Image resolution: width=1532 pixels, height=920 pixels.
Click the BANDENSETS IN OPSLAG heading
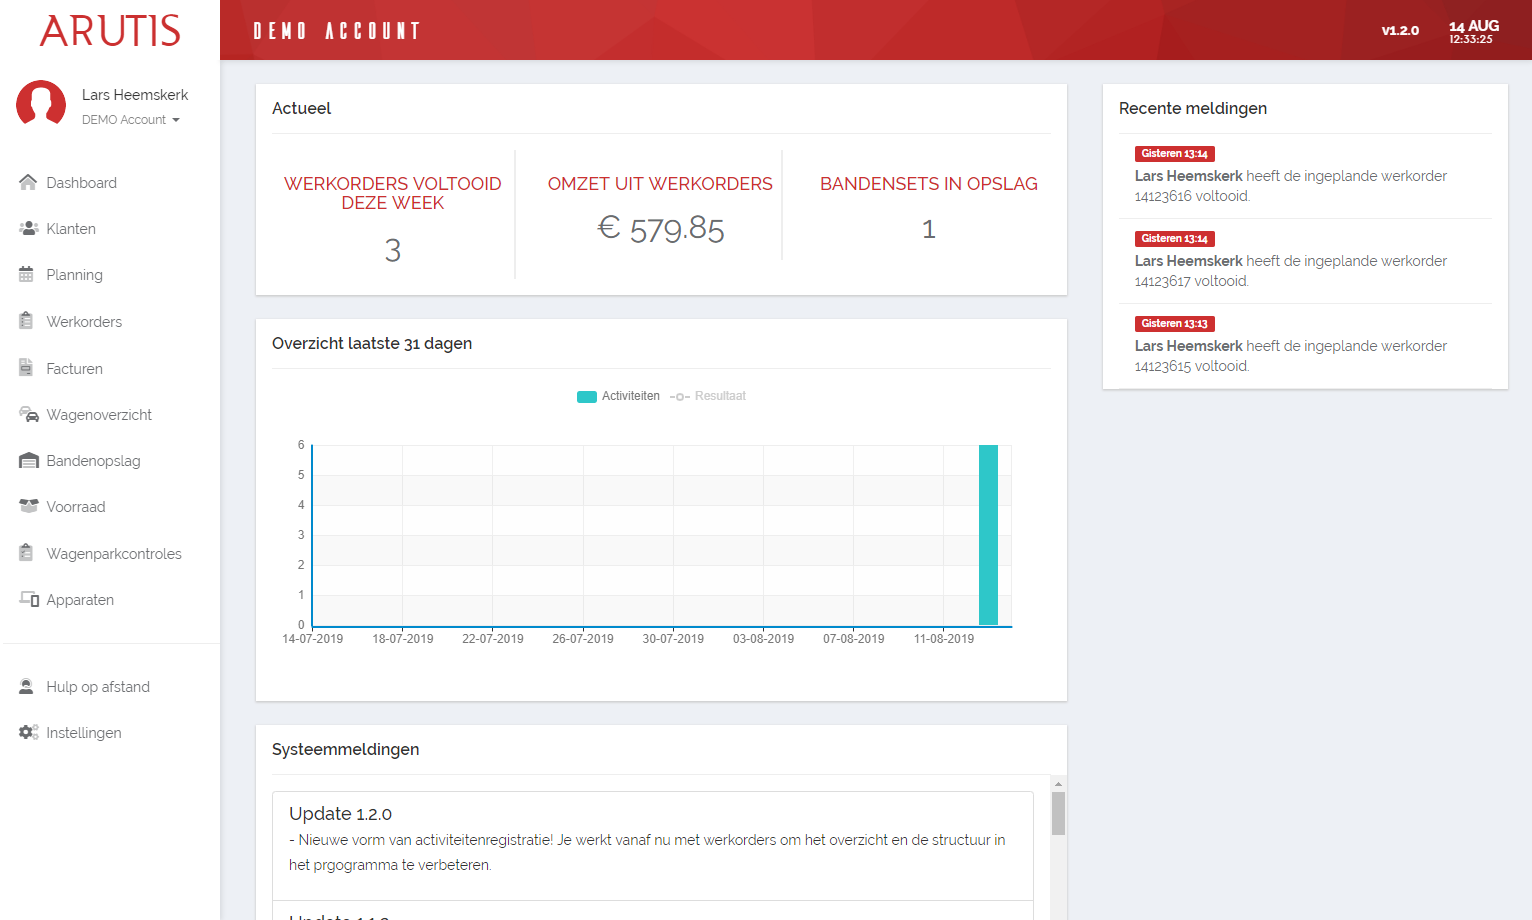pos(929,184)
